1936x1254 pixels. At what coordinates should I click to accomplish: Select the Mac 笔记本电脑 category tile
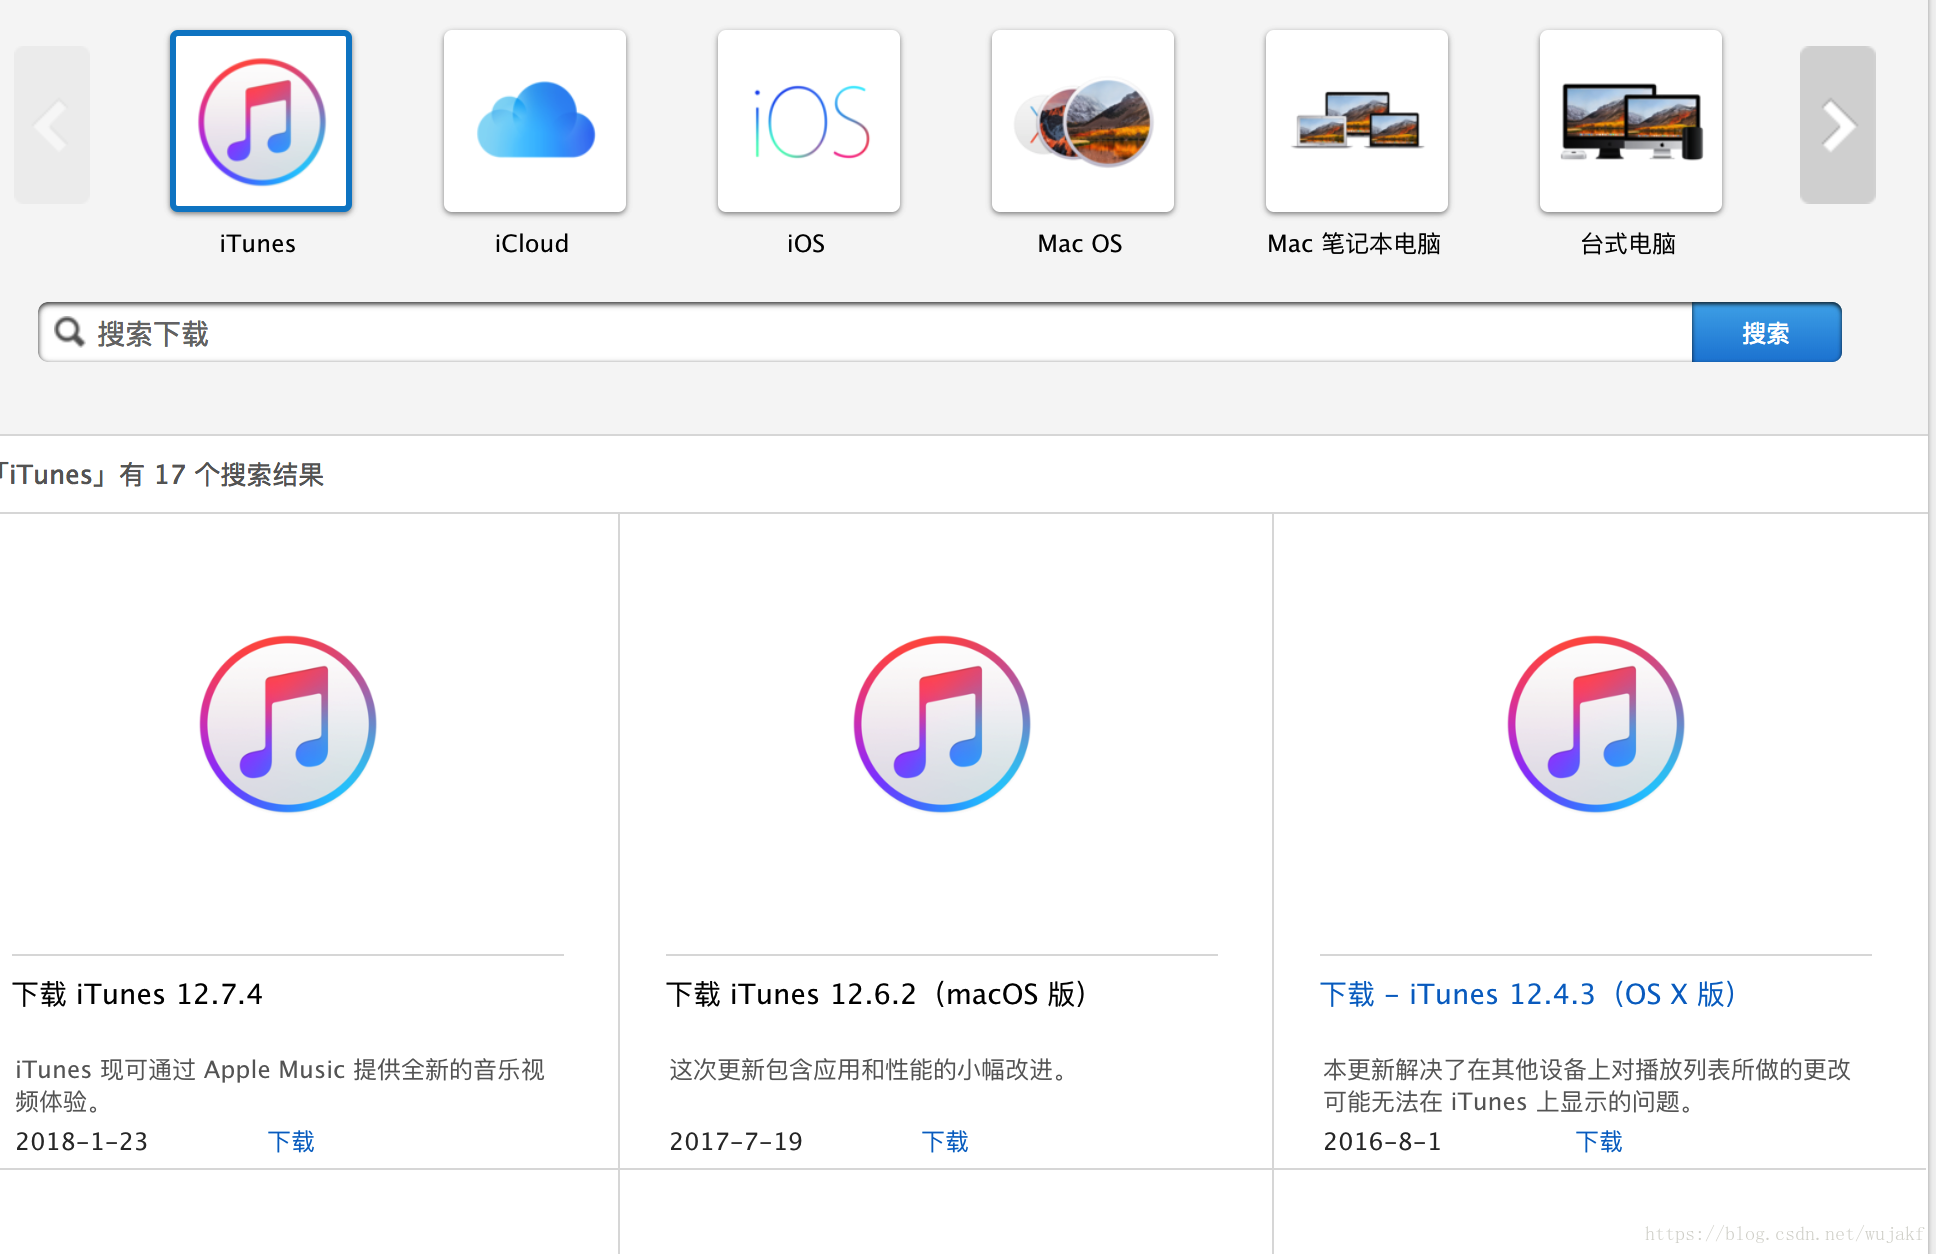tap(1357, 121)
